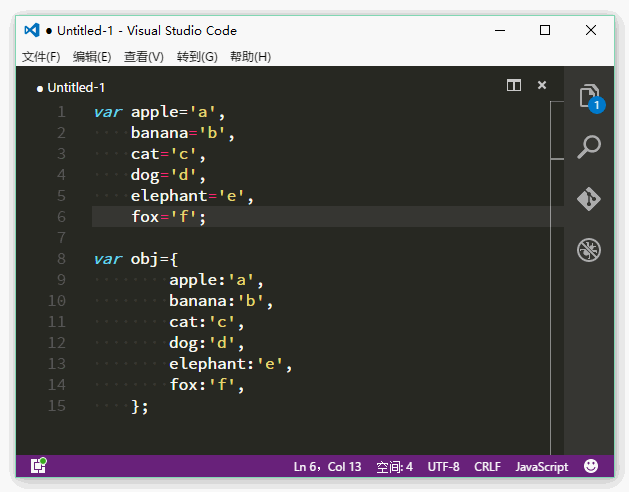Click the smiley feedback icon in status bar
Screen dimensions: 629x492
[591, 466]
